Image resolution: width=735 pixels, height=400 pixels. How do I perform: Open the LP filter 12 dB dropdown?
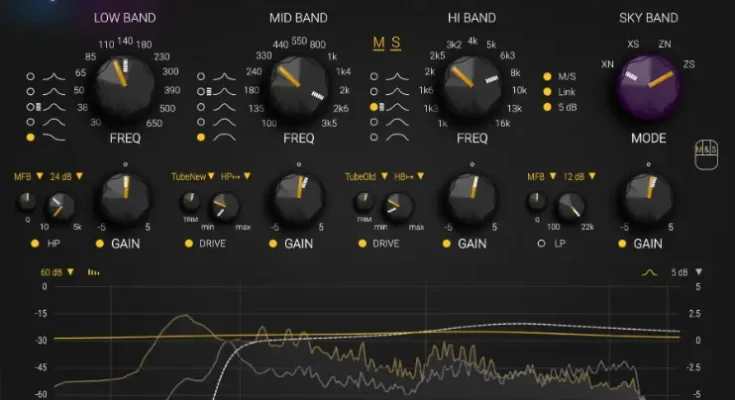point(577,177)
